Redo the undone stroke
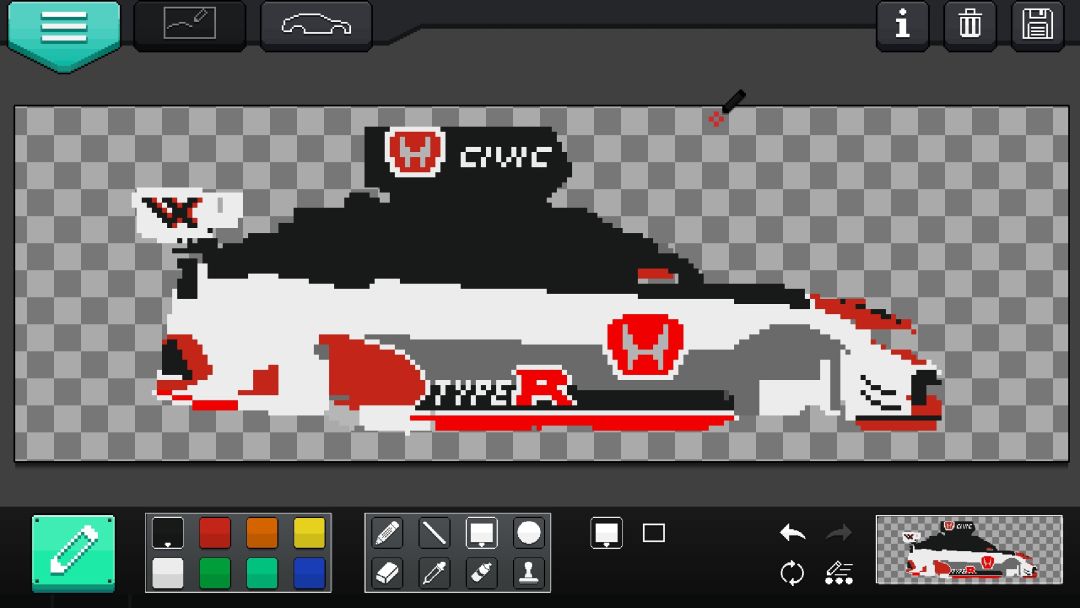 (839, 532)
